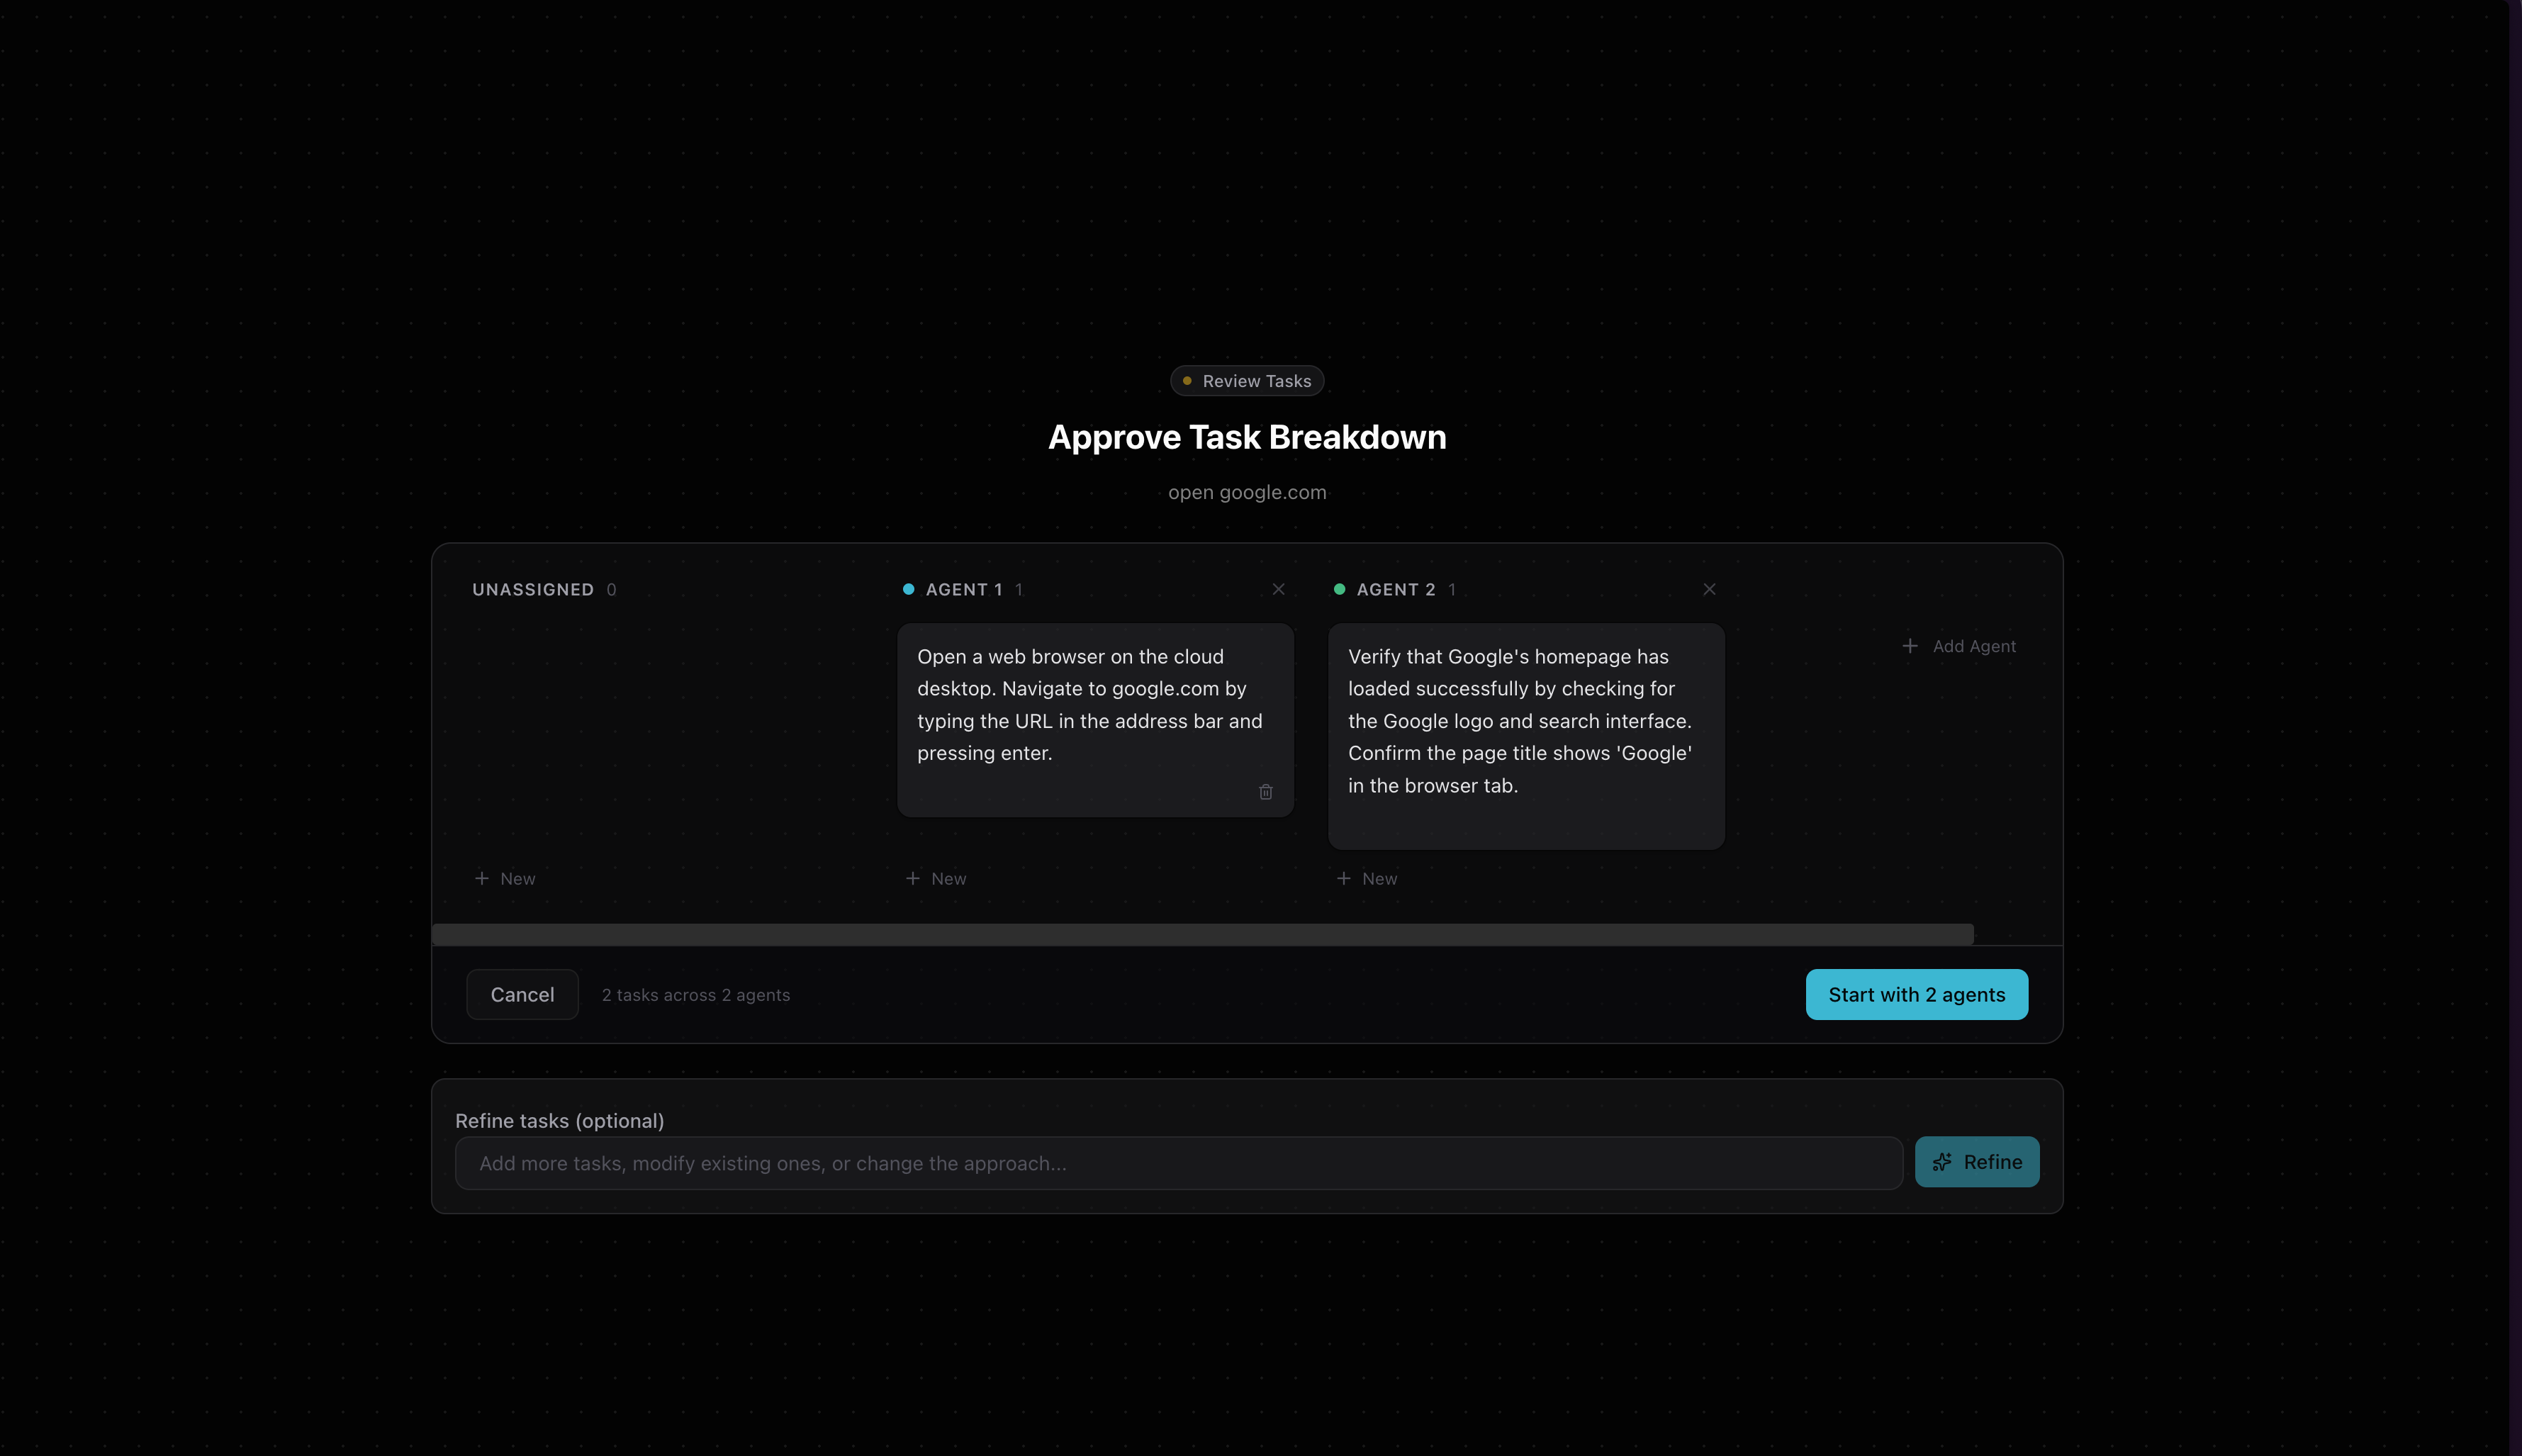This screenshot has height=1456, width=2522.
Task: Click the Refine tasks text input
Action: (1178, 1163)
